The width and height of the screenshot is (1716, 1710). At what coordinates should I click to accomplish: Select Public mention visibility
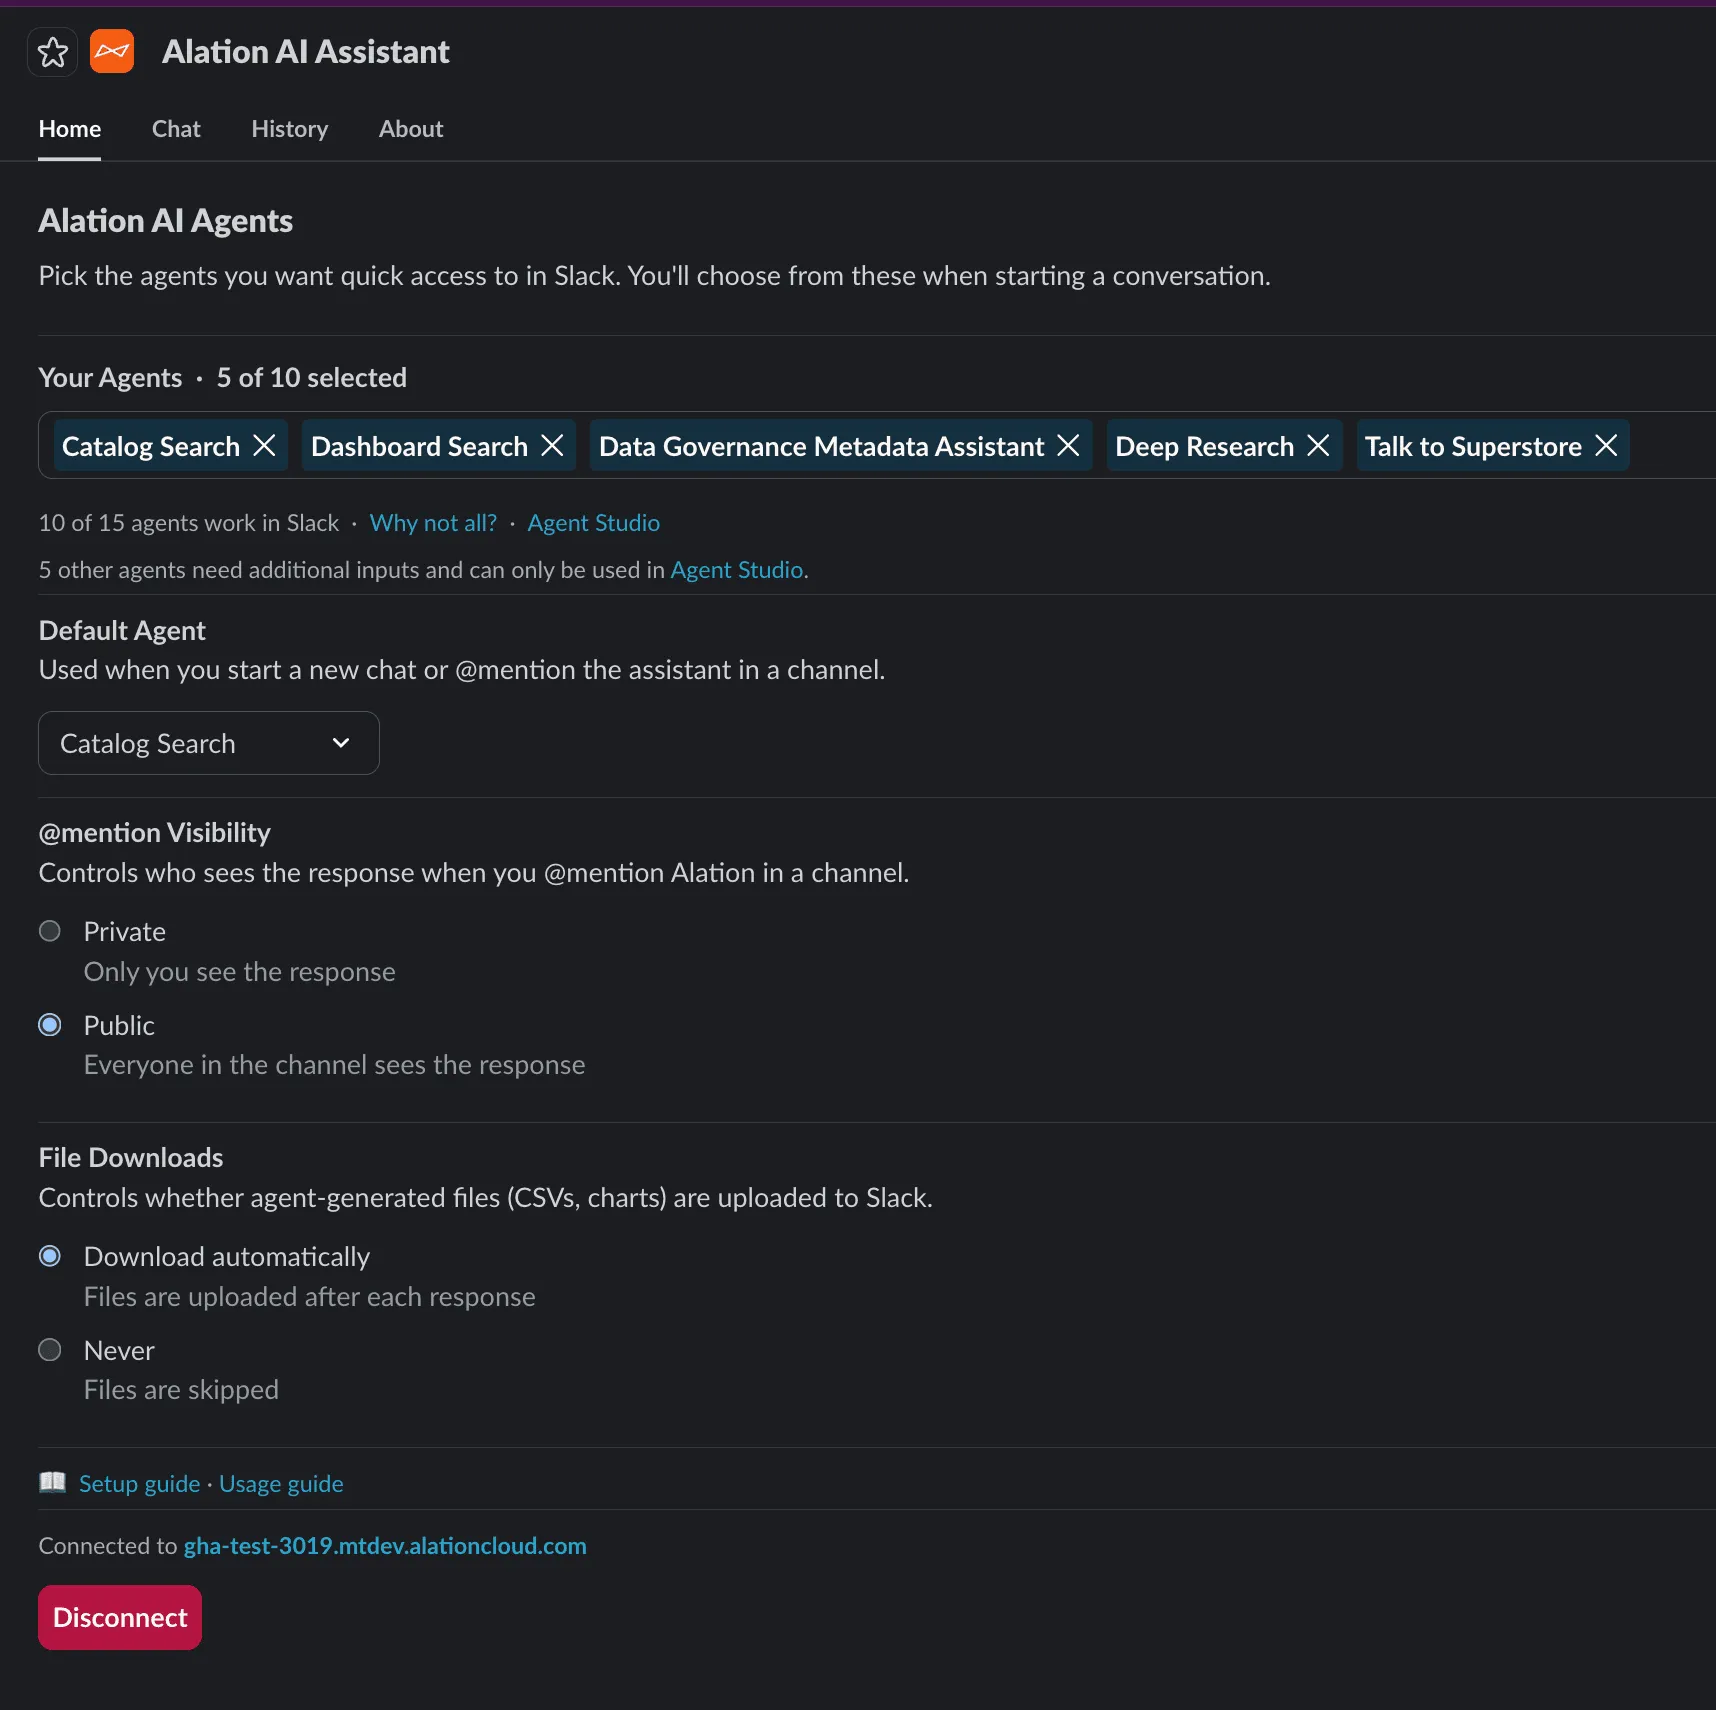pos(50,1024)
